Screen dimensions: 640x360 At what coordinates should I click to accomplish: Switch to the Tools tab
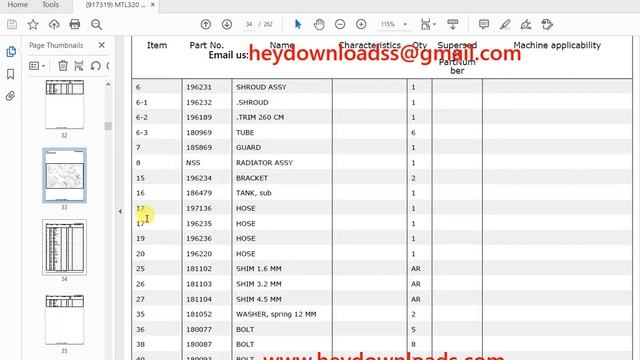tap(51, 4)
